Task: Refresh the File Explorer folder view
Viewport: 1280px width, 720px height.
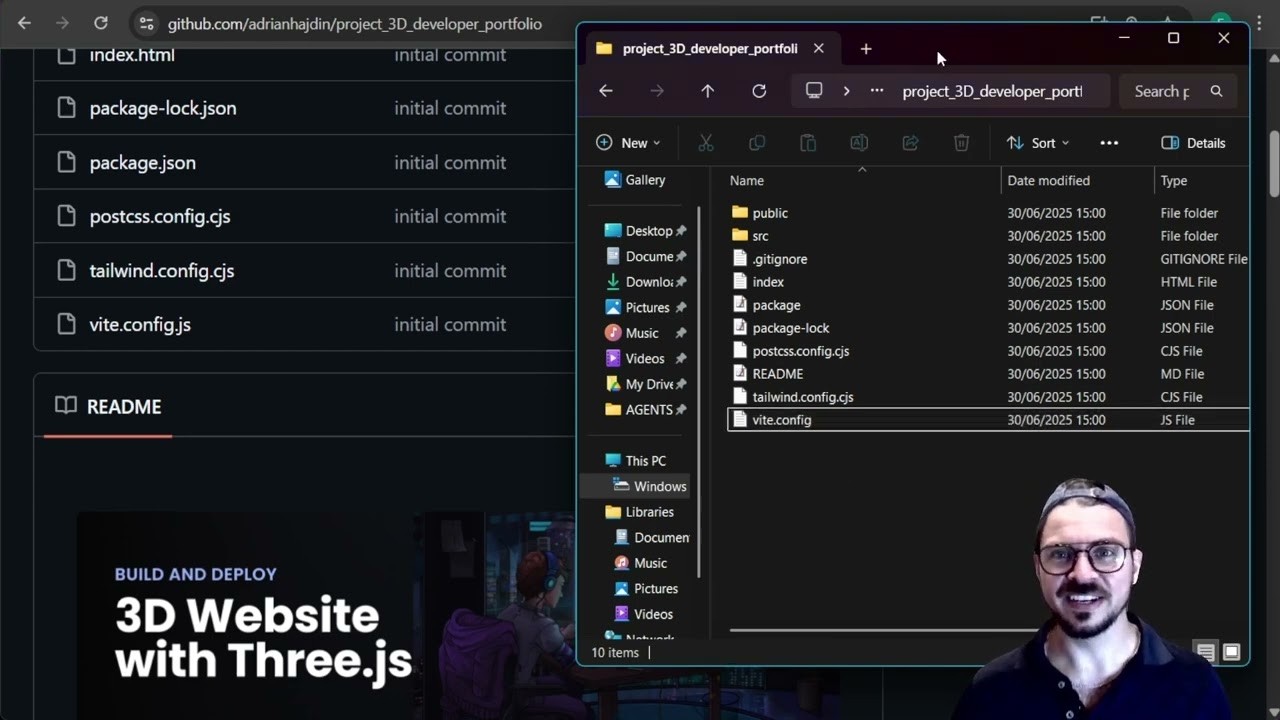Action: (x=759, y=91)
